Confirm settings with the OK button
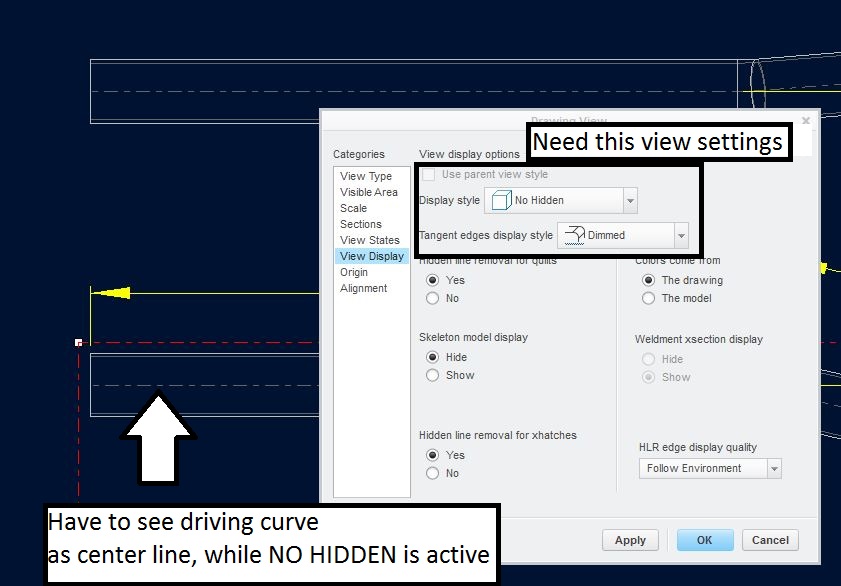Image resolution: width=841 pixels, height=586 pixels. click(x=704, y=539)
